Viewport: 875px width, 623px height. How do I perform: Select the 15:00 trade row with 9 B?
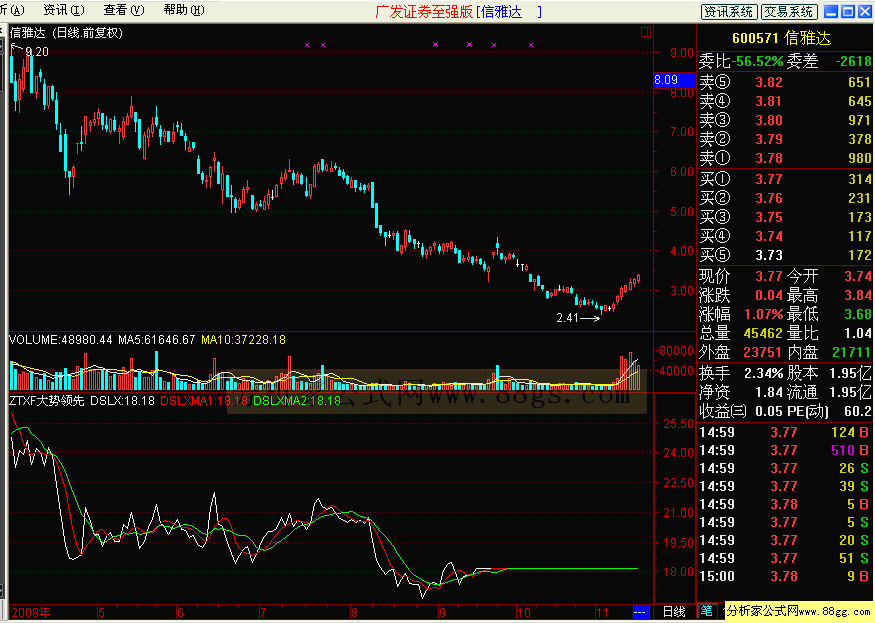[785, 576]
